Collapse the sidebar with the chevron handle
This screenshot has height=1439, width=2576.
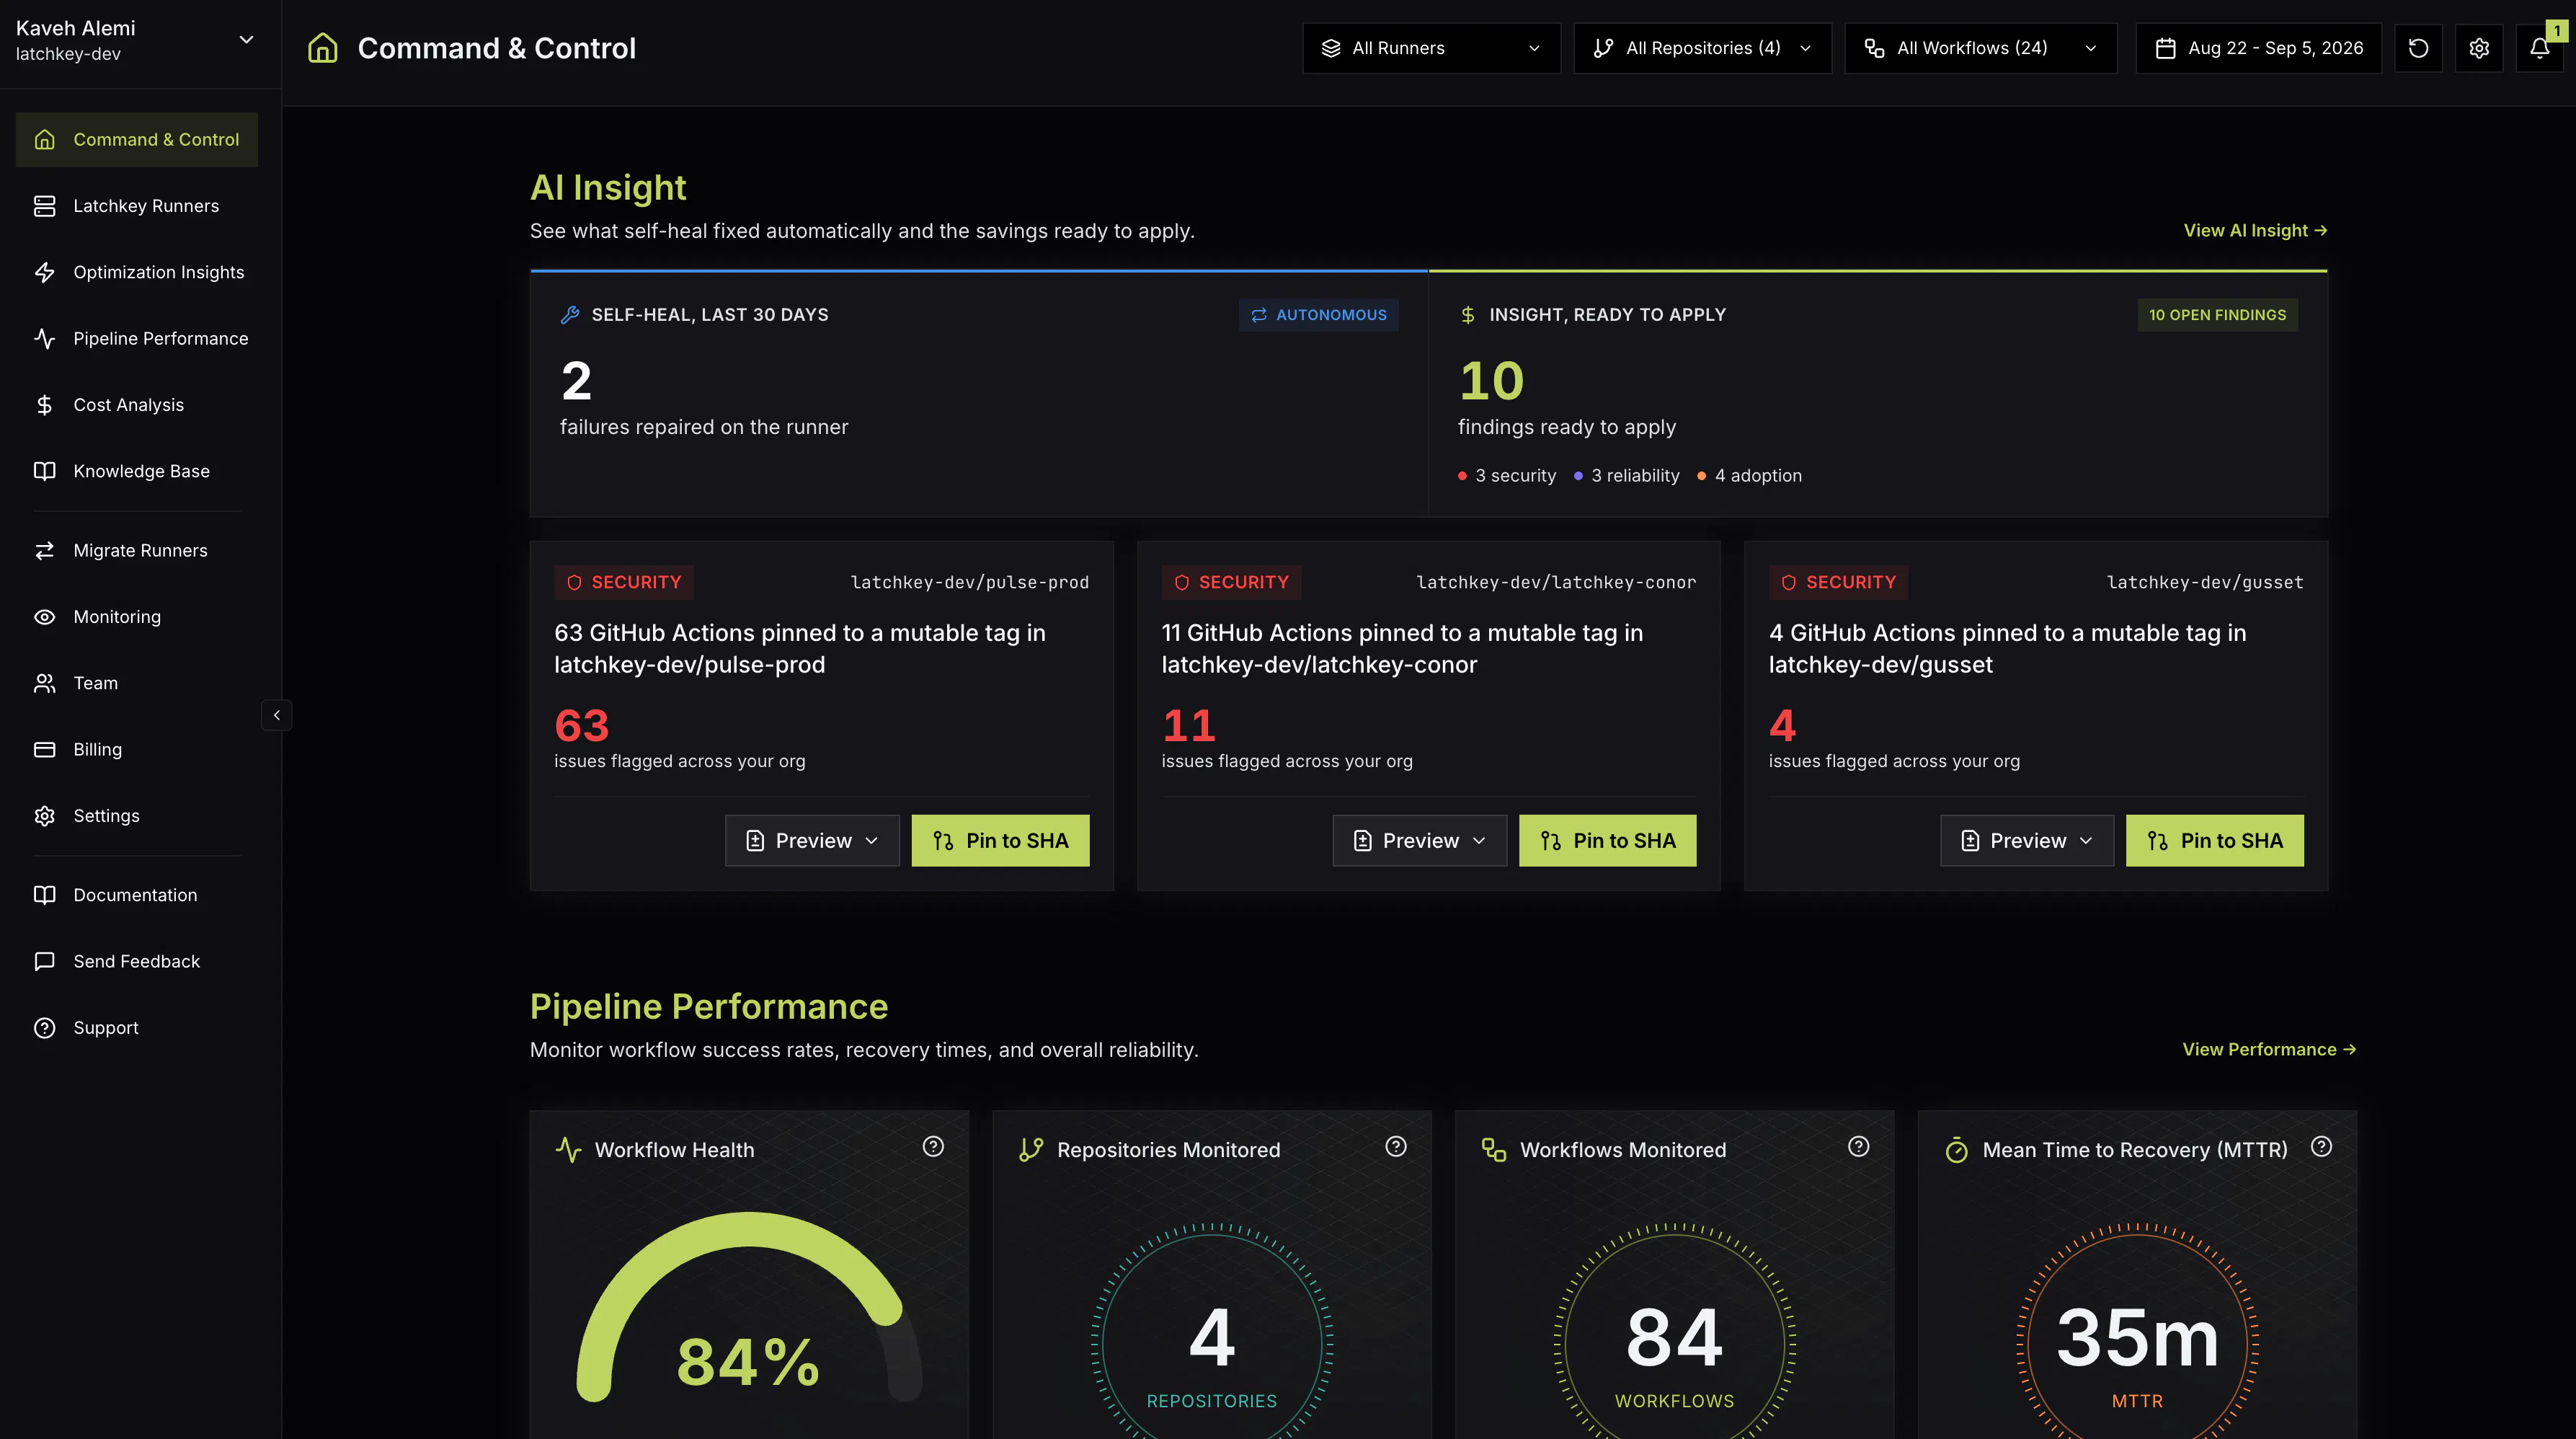pos(277,715)
